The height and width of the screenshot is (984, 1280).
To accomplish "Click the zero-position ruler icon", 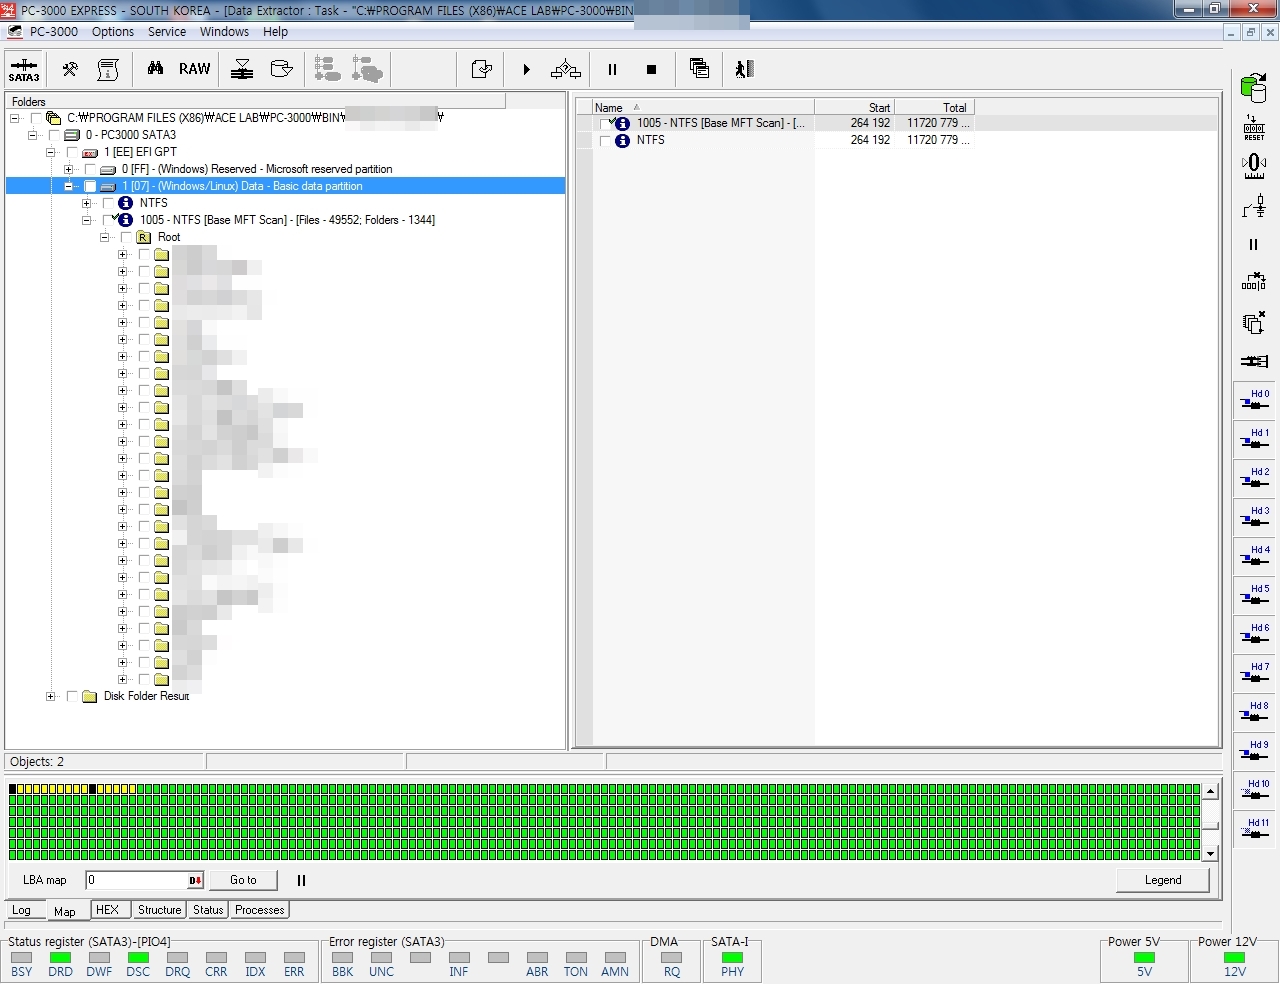I will click(1254, 166).
